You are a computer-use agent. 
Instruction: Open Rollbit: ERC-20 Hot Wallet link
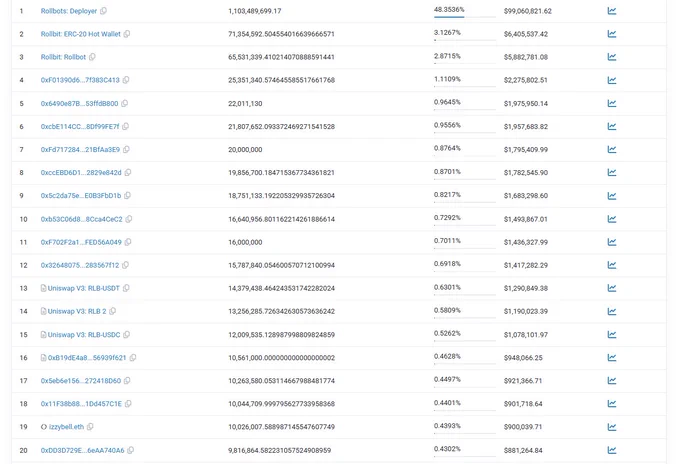point(81,34)
